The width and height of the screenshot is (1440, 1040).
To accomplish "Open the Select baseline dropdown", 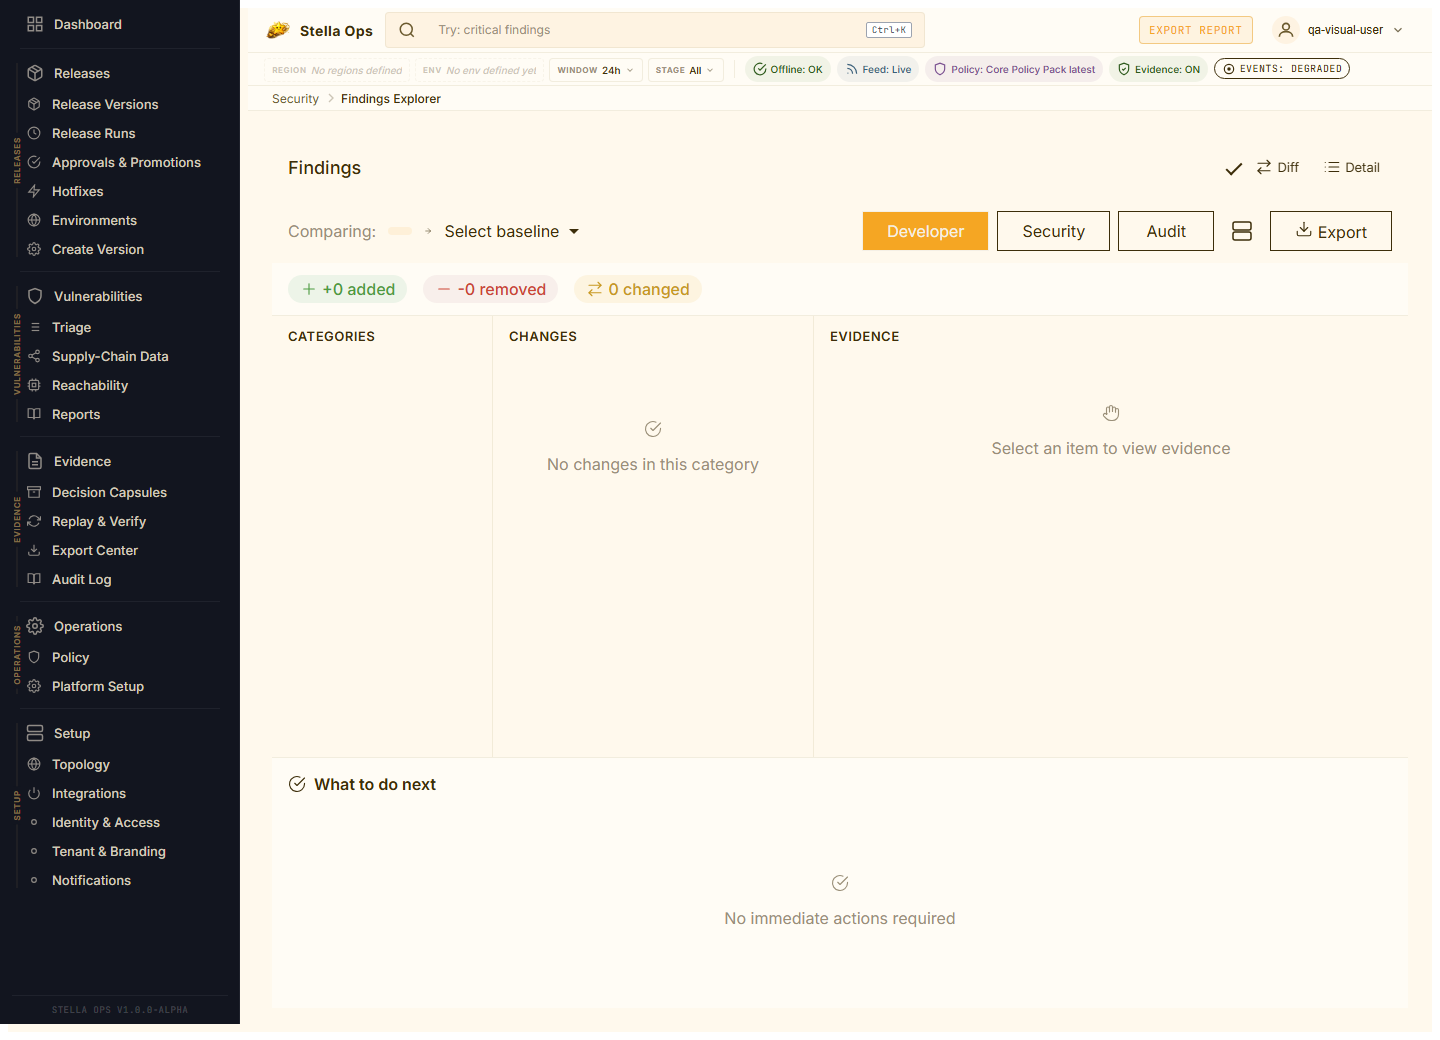I will click(x=511, y=232).
